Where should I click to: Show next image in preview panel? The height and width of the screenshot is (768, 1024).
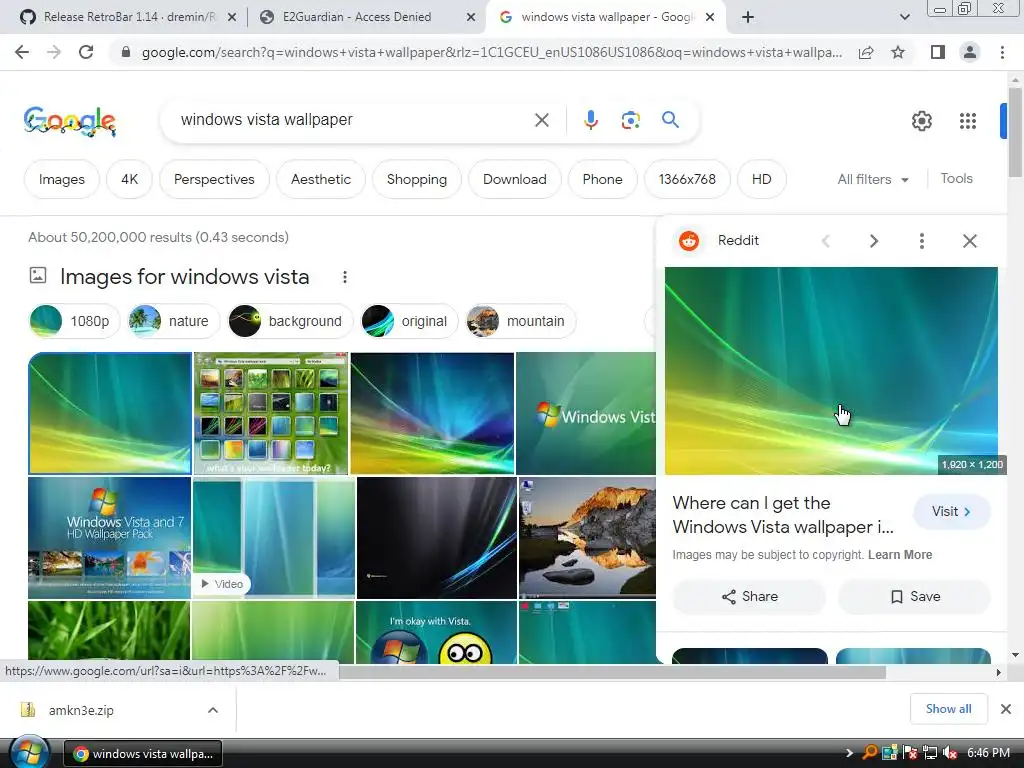pyautogui.click(x=874, y=241)
